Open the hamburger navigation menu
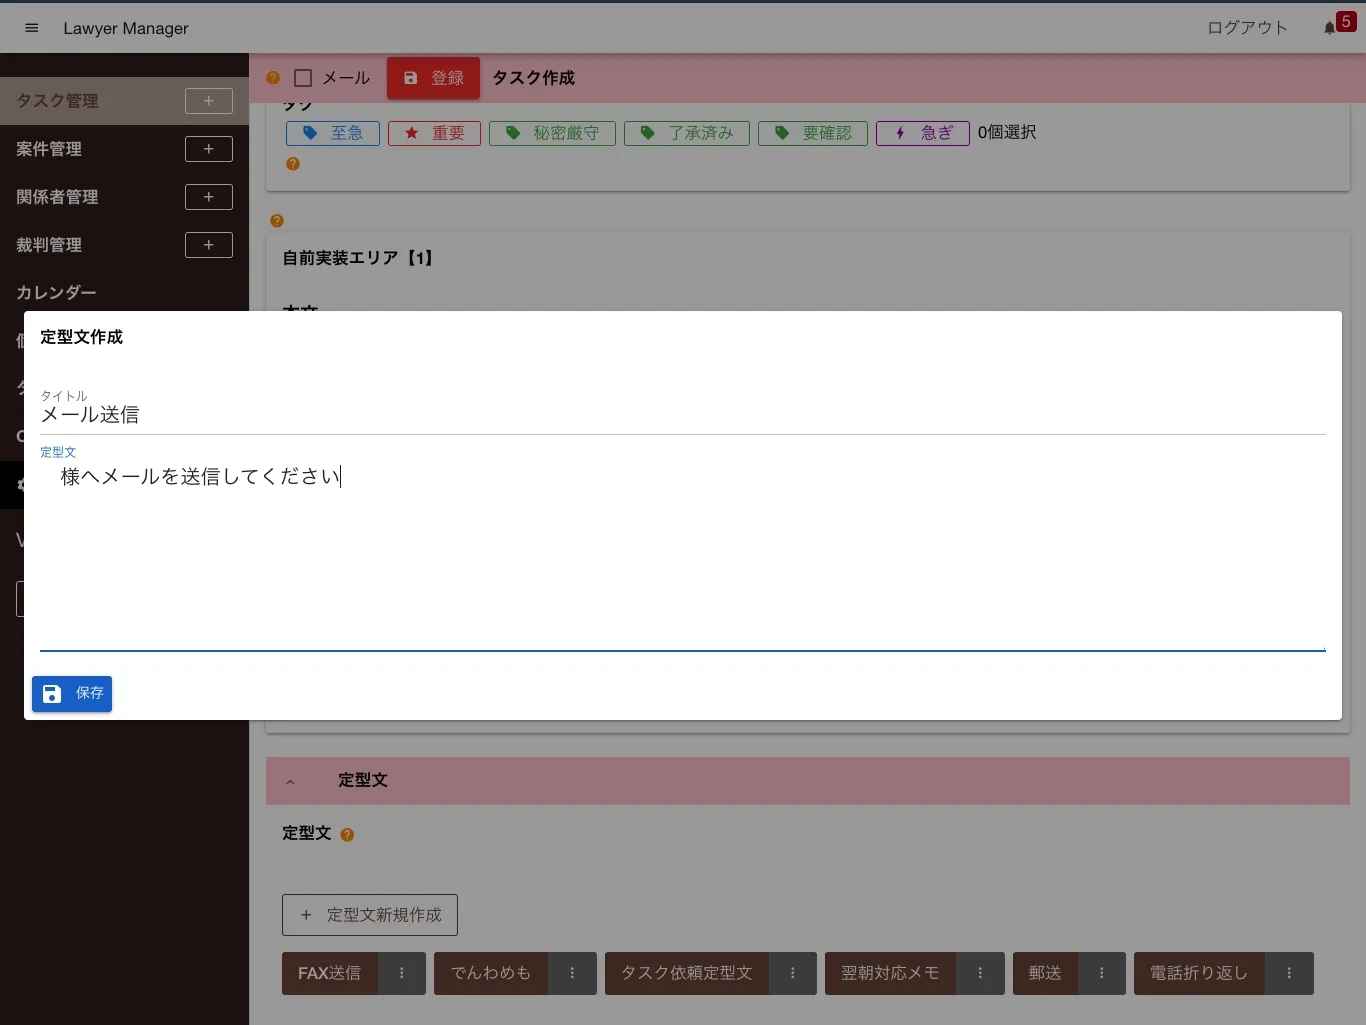This screenshot has width=1366, height=1025. pyautogui.click(x=32, y=28)
